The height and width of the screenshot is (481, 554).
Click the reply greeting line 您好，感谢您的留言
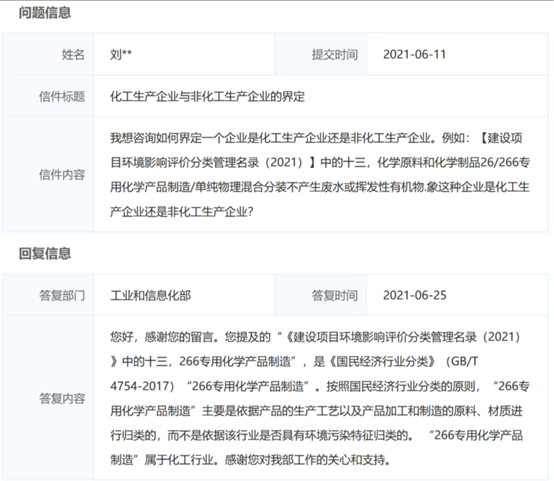coord(315,337)
